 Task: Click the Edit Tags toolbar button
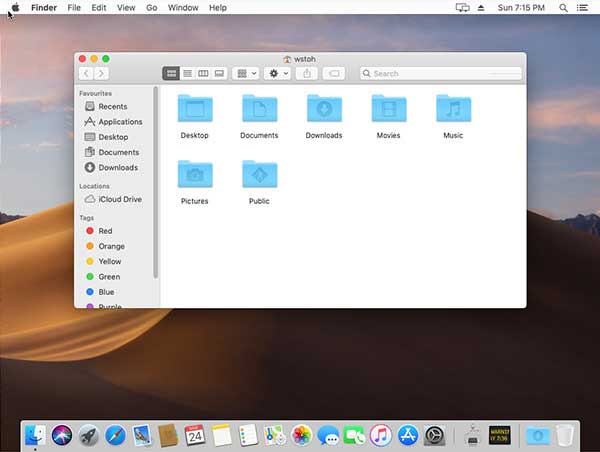pos(334,73)
